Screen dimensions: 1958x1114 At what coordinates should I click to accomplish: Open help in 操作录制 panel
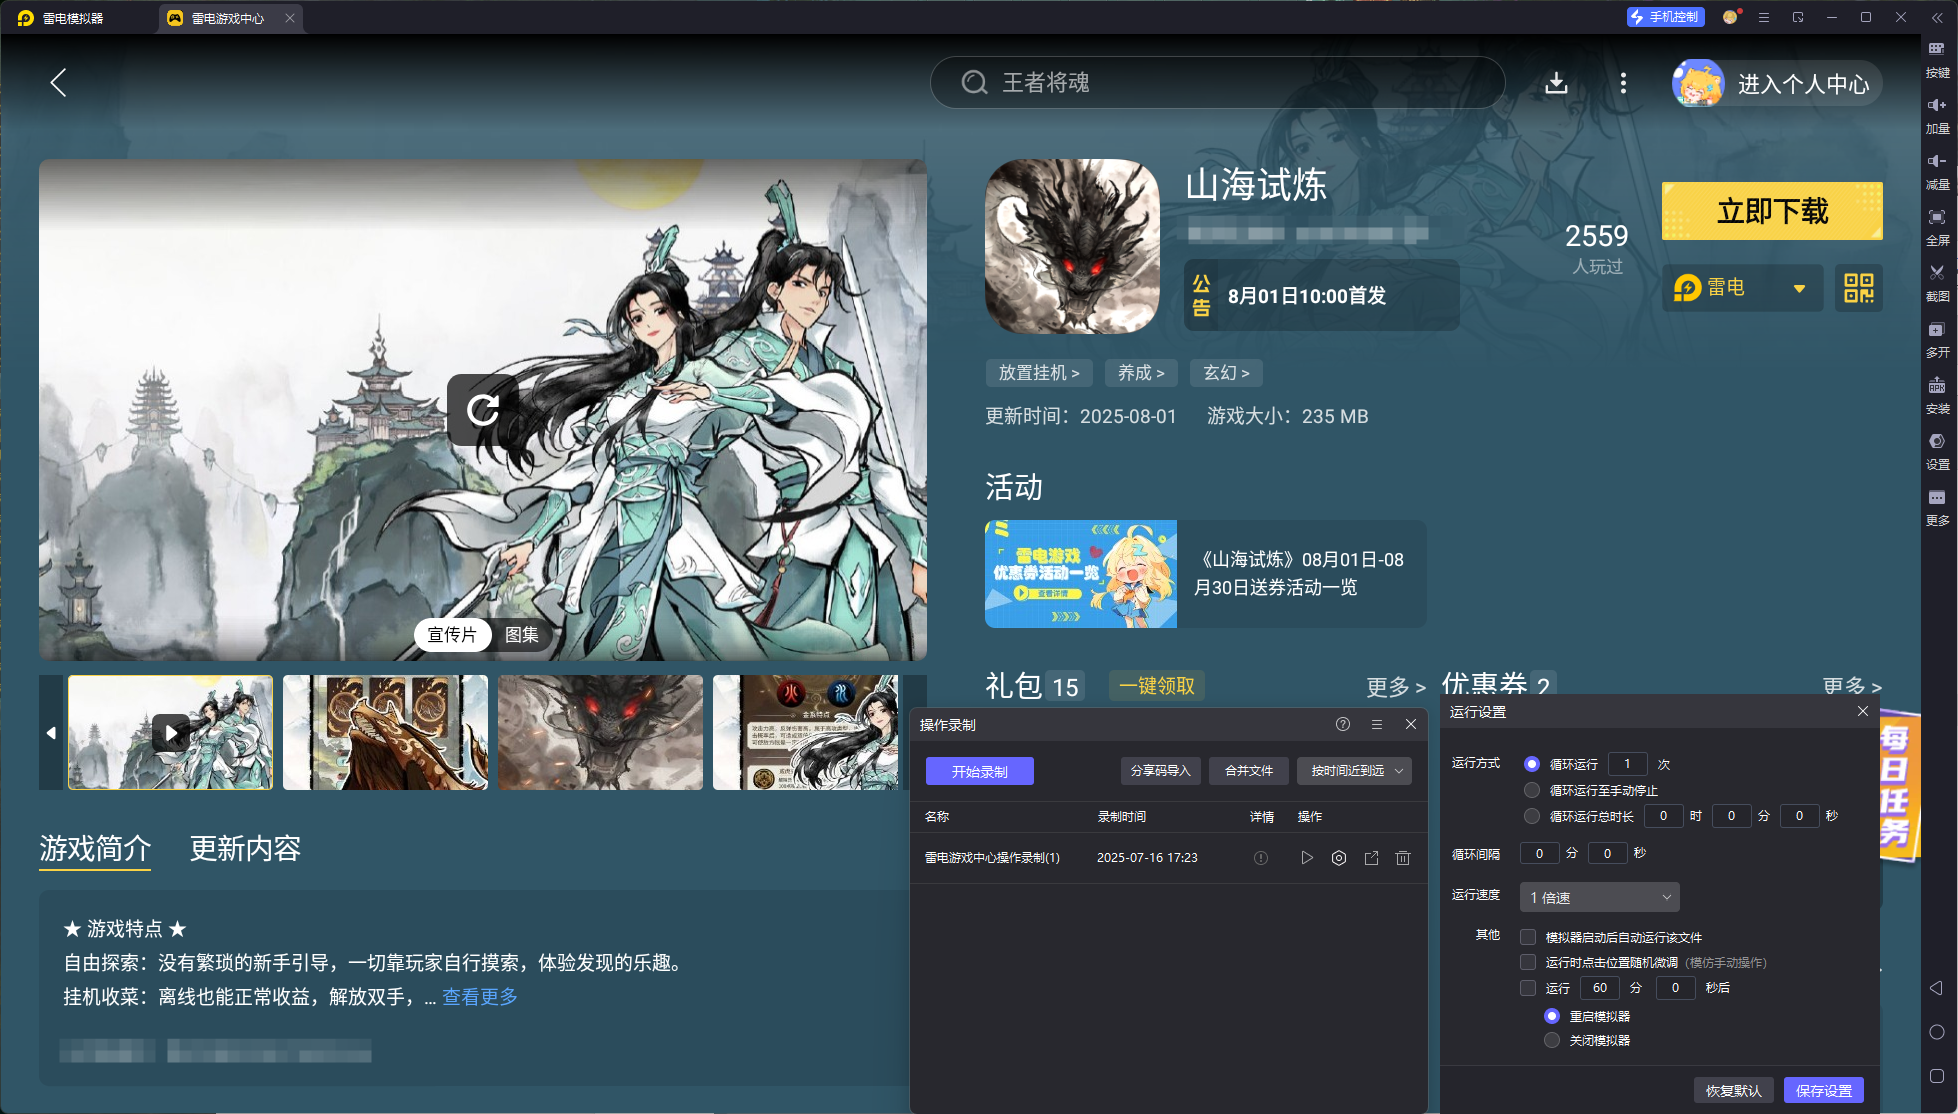pyautogui.click(x=1343, y=724)
